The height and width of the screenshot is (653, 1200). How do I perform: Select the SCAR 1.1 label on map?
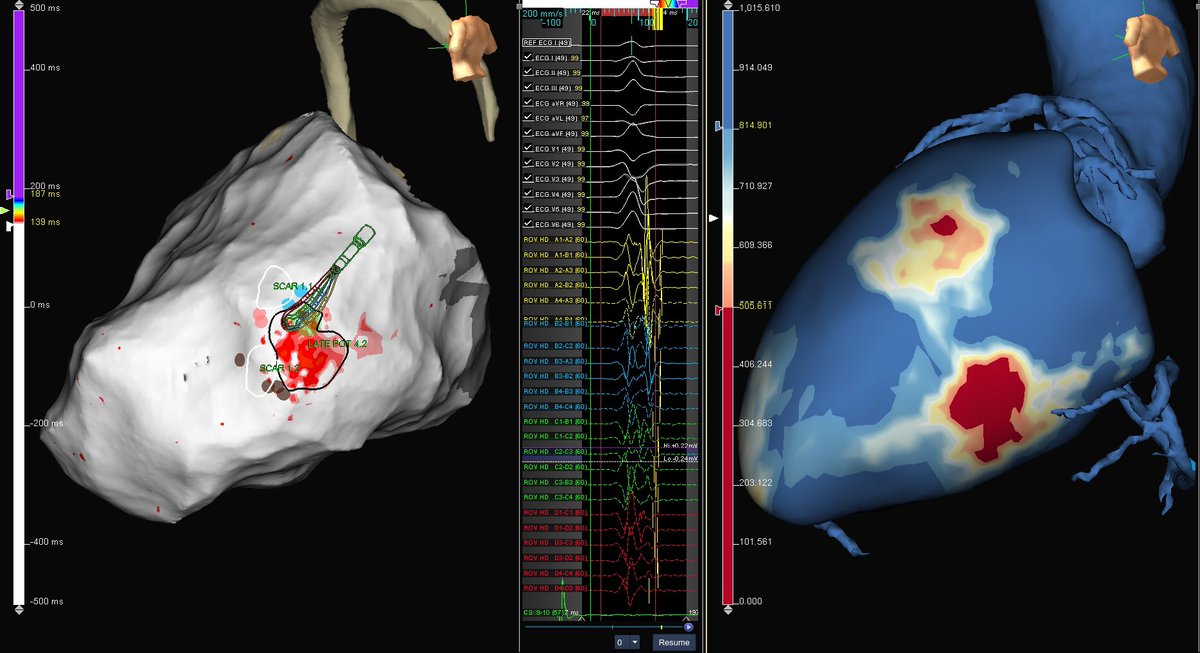(x=293, y=286)
